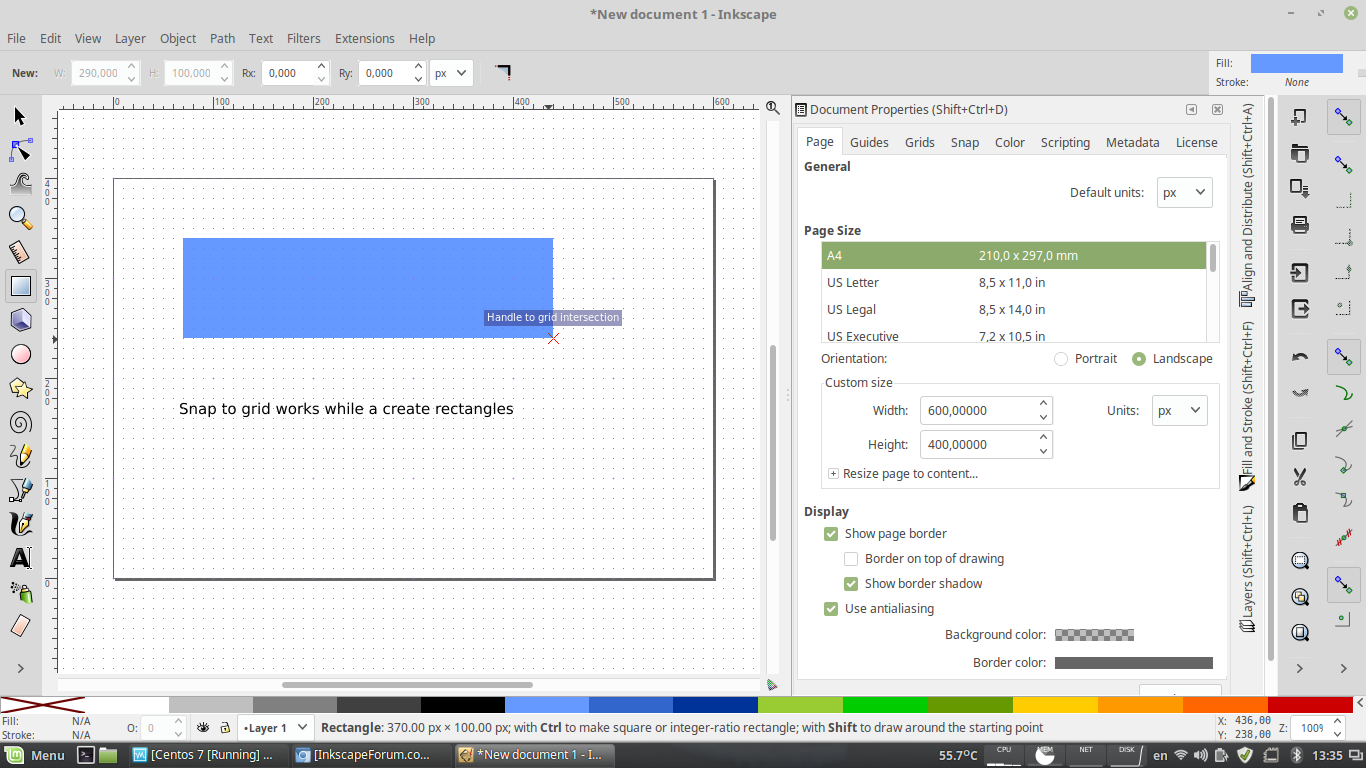Expand Resize page to content section

tap(834, 474)
